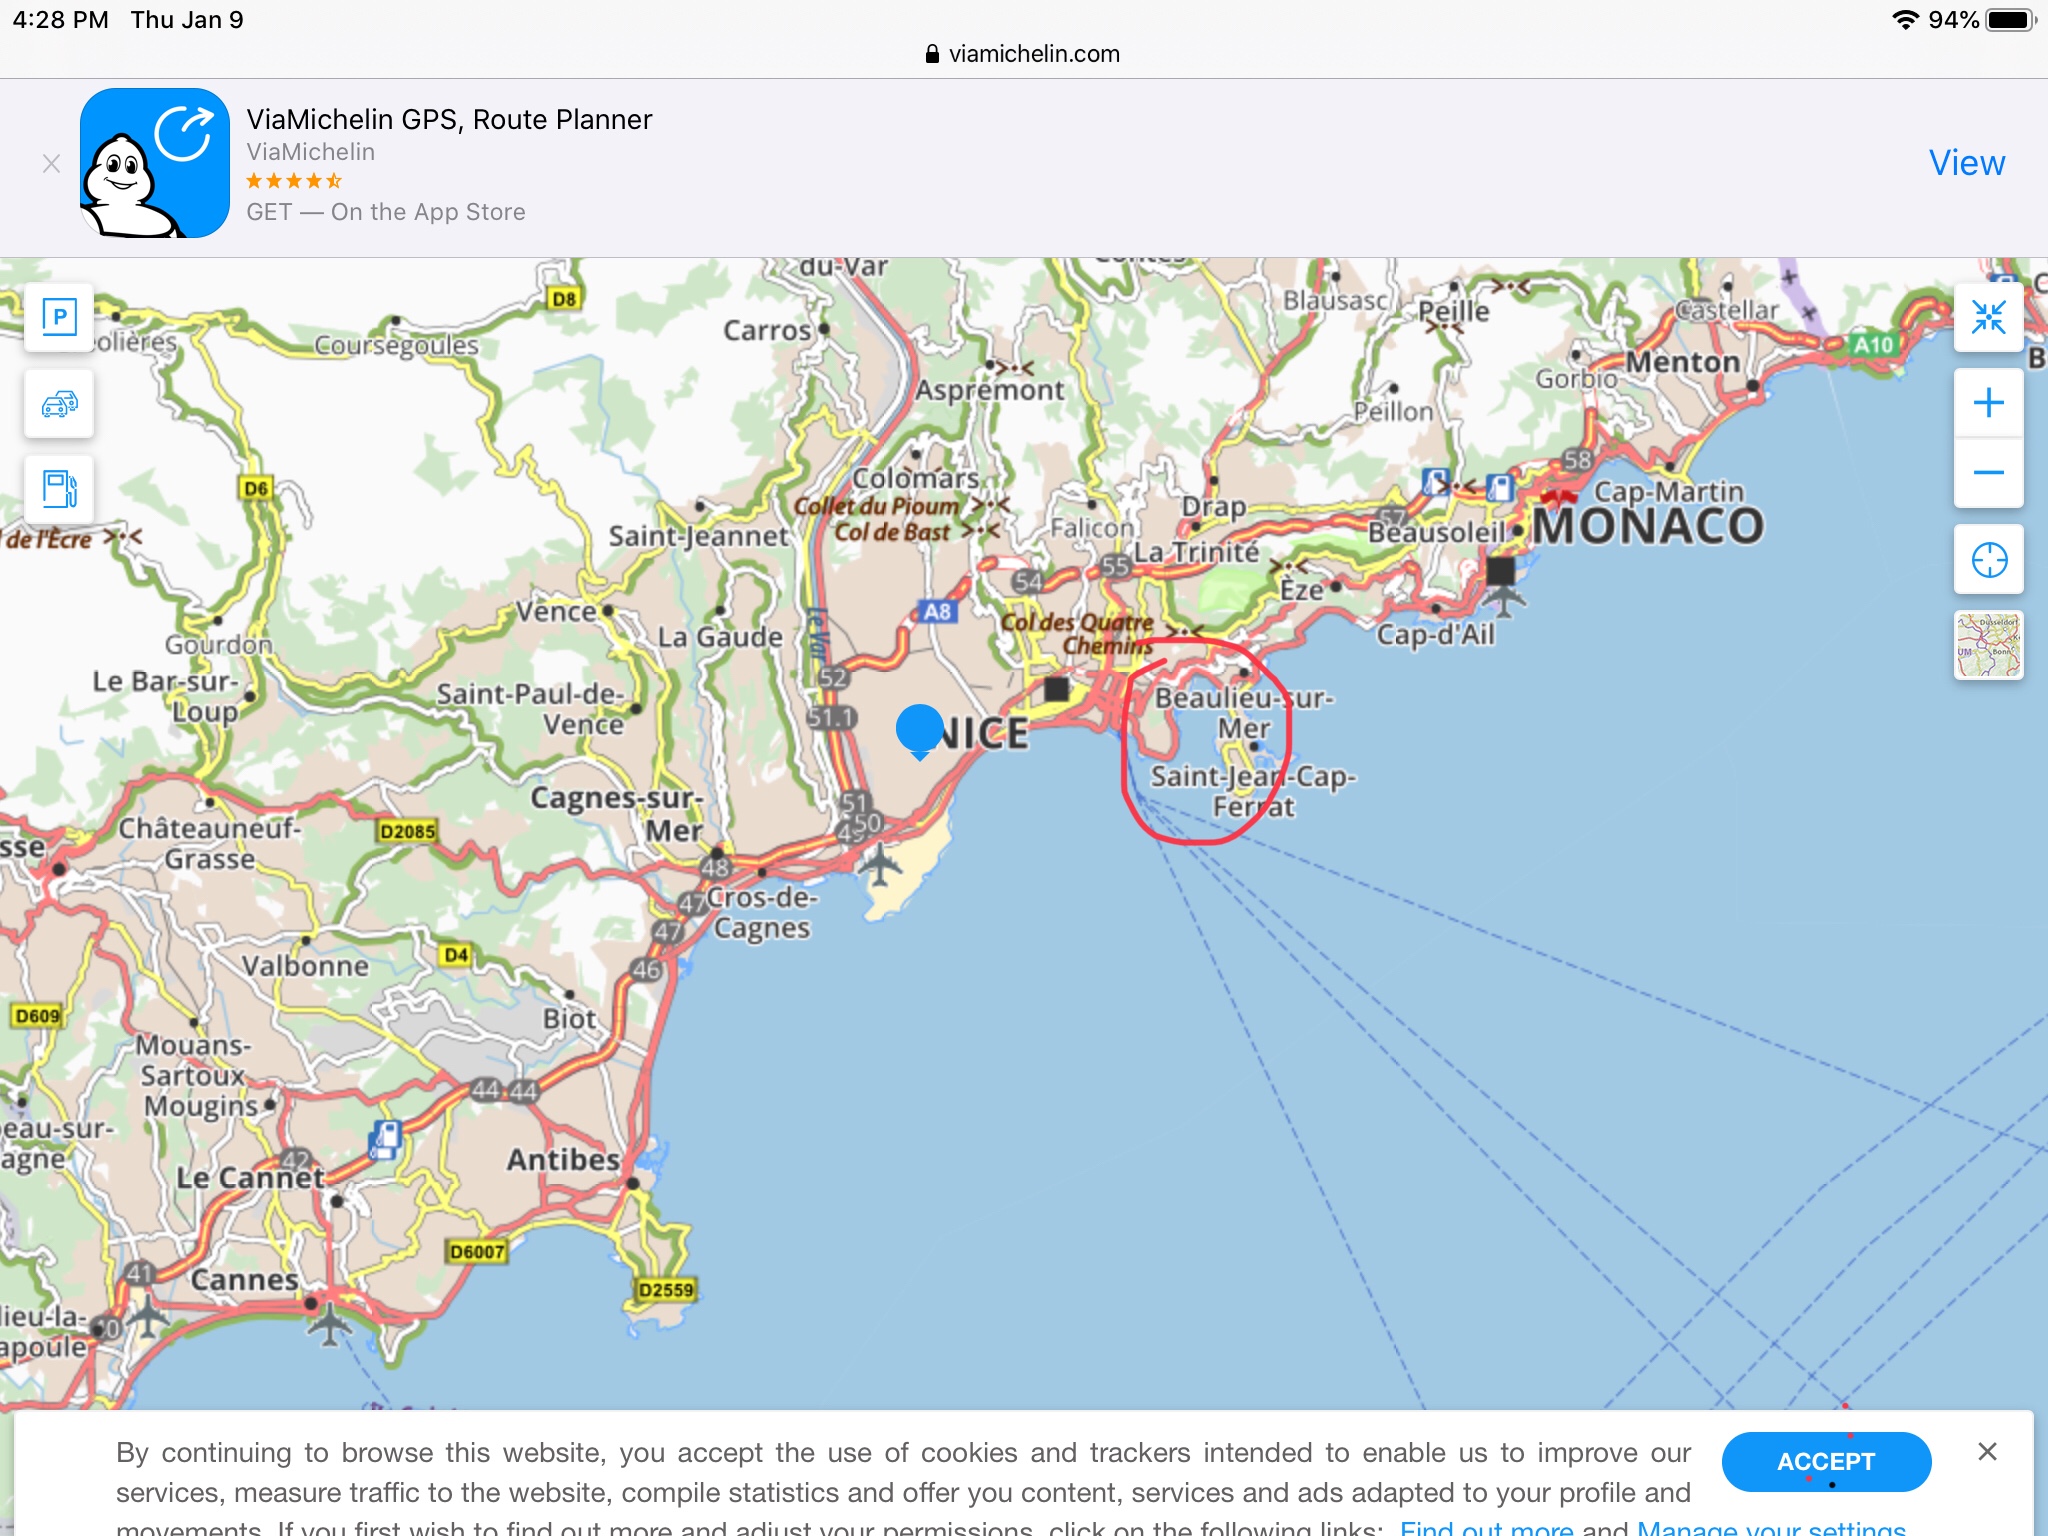This screenshot has width=2048, height=1536.
Task: Click the fuel station marker near Le Cannet
Action: point(386,1139)
